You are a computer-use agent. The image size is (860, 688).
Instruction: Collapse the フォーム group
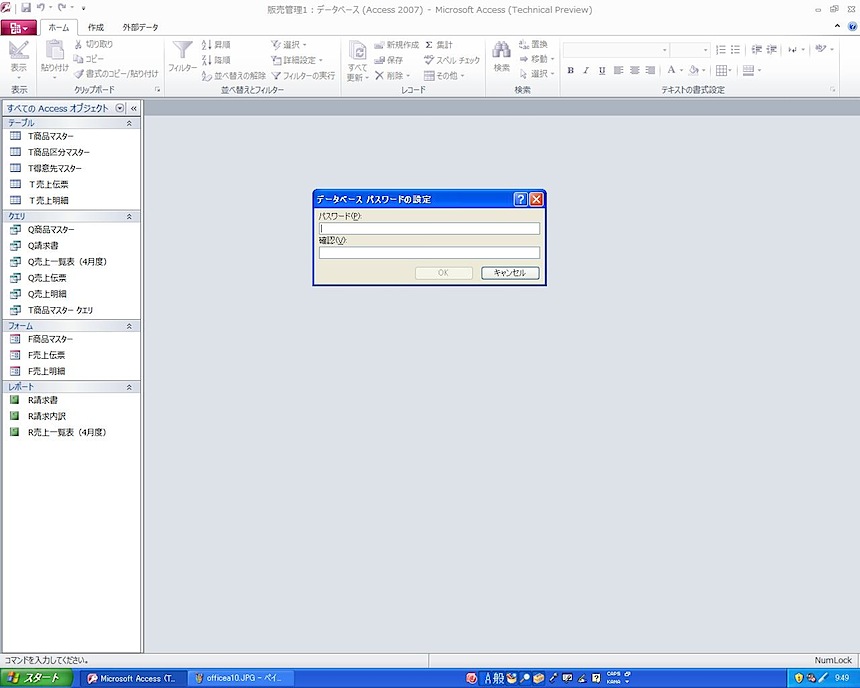[x=129, y=326]
